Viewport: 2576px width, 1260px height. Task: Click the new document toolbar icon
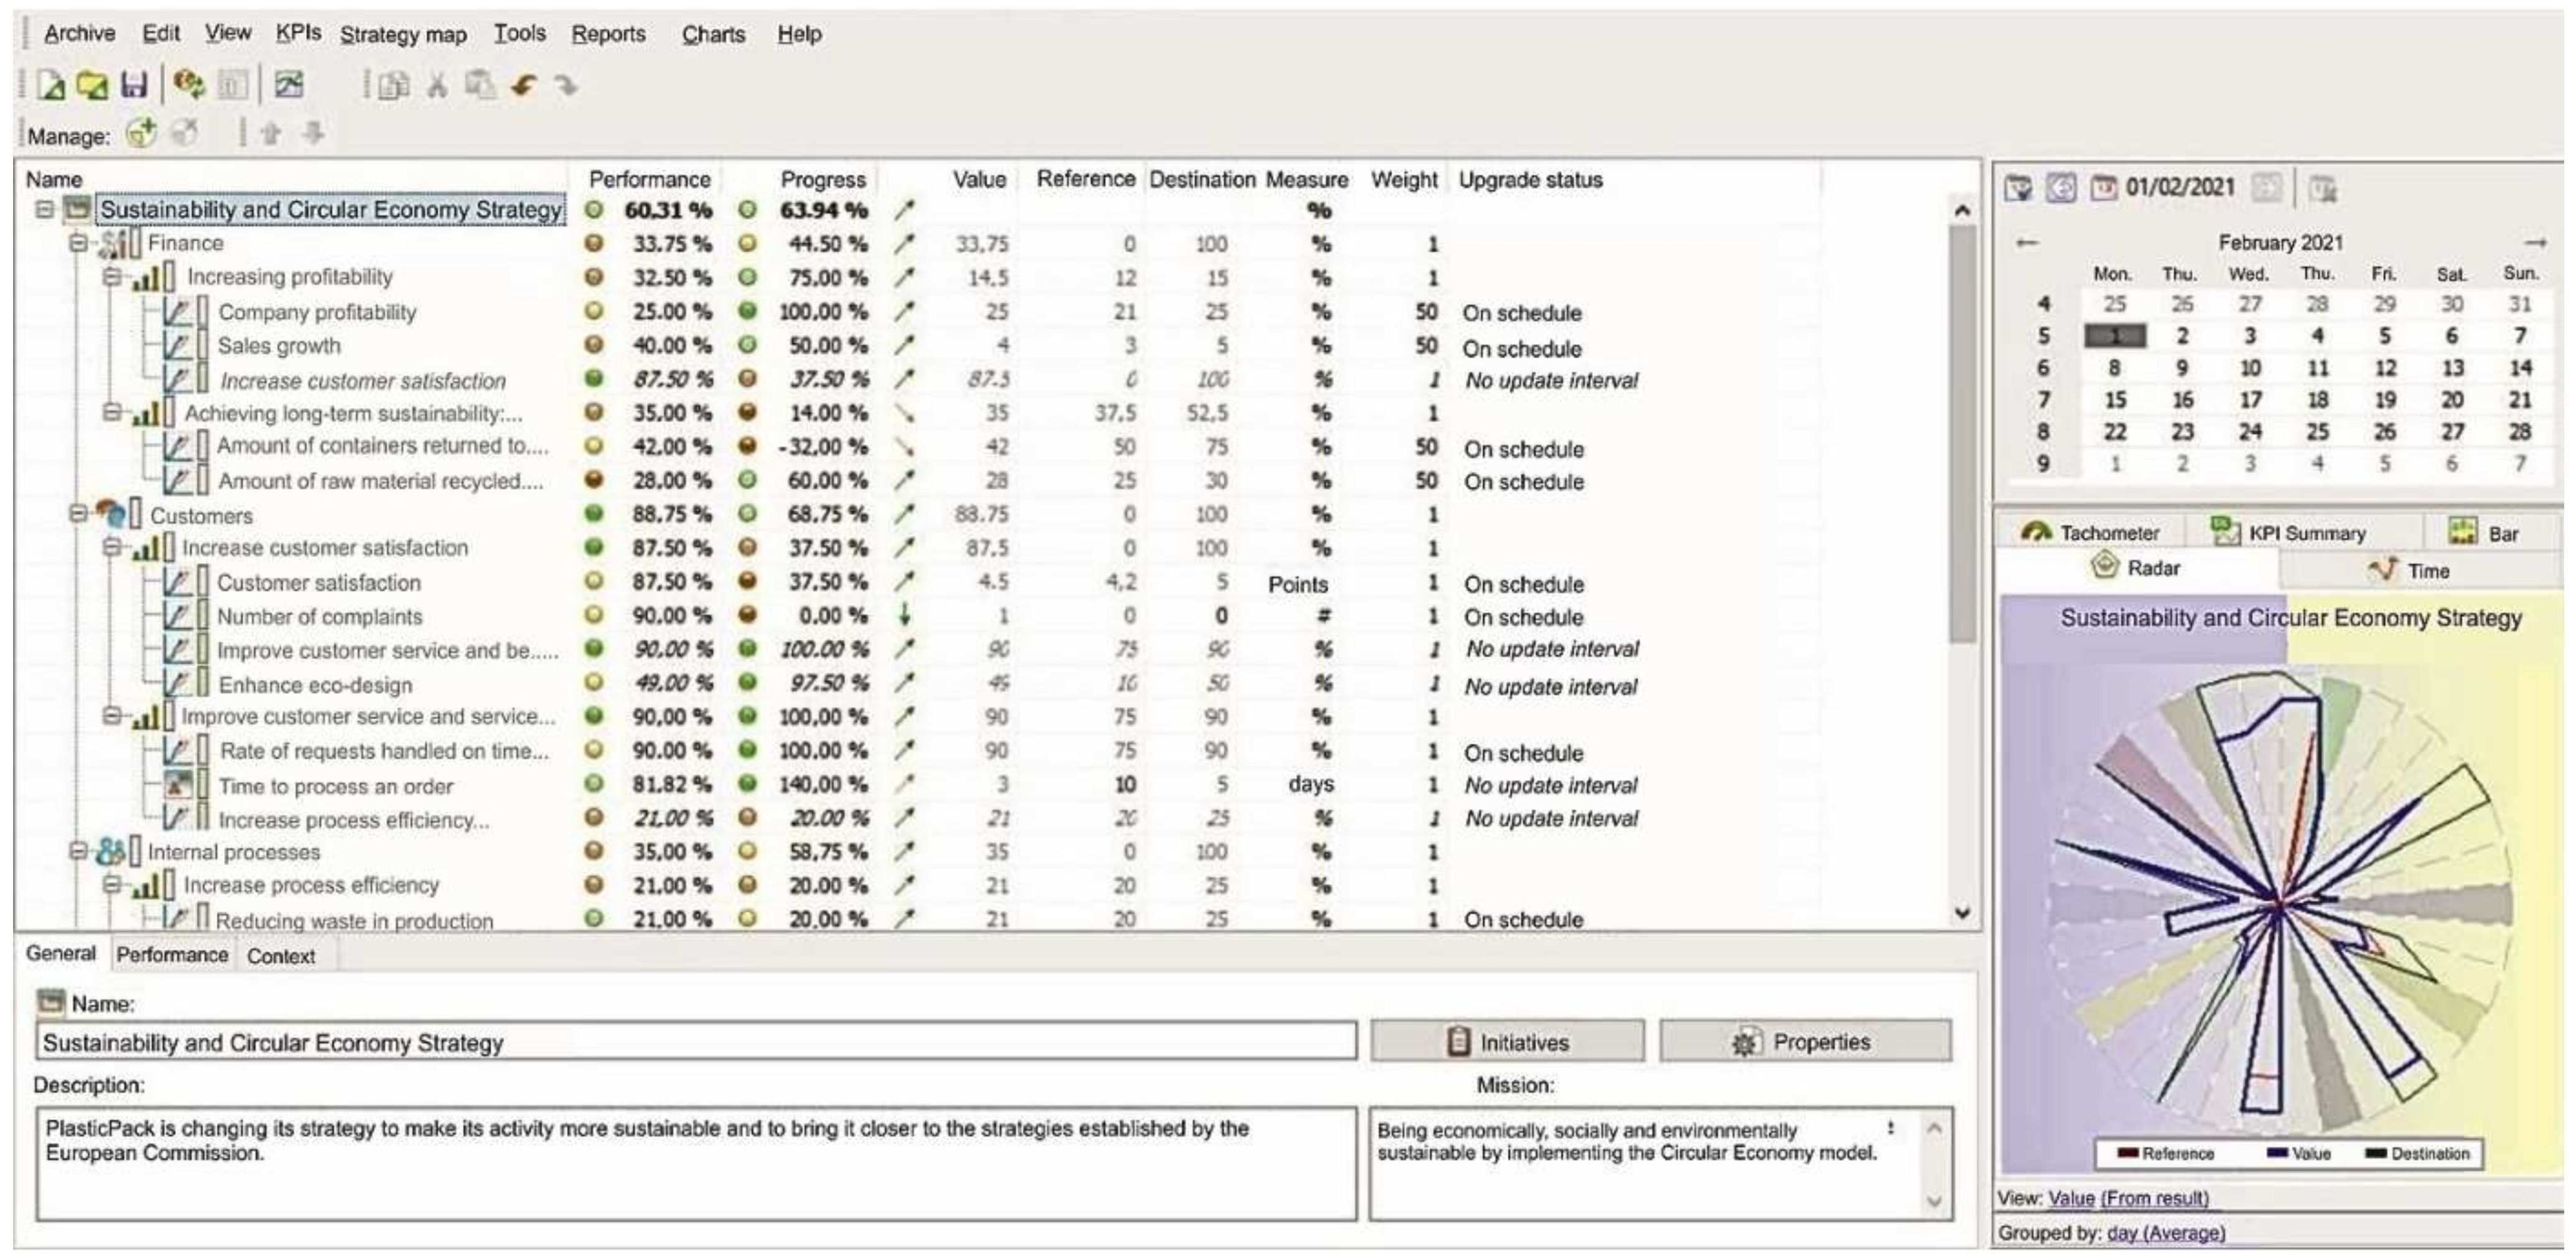(x=51, y=85)
